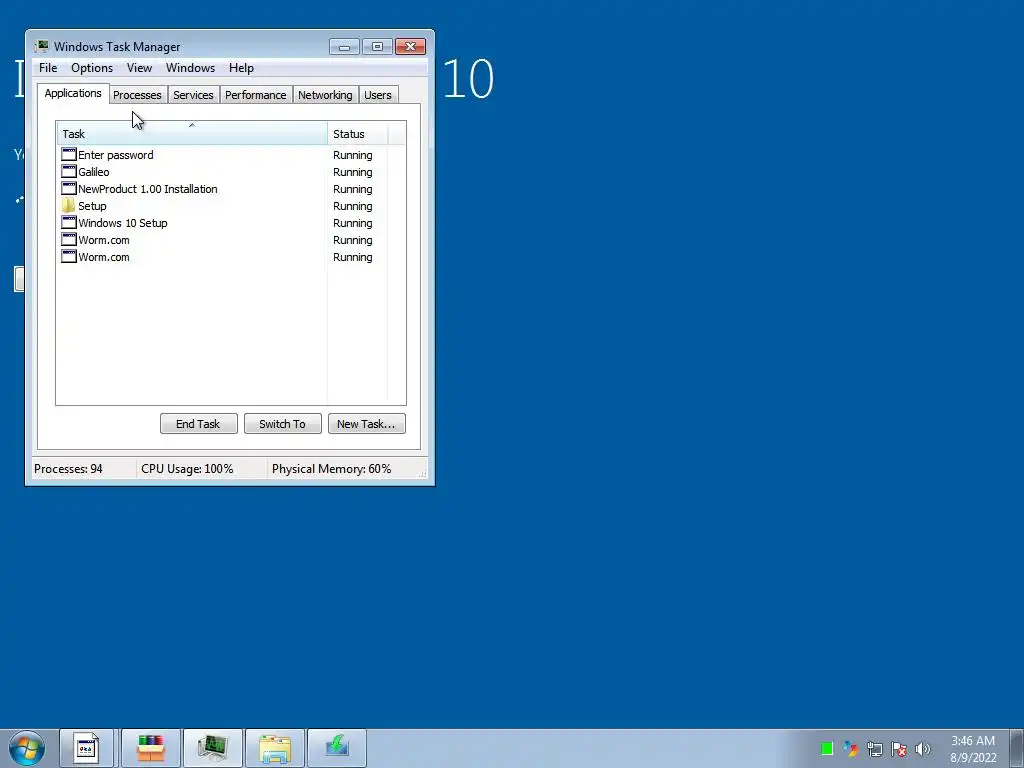Image resolution: width=1024 pixels, height=768 pixels.
Task: Click the volume speaker tray icon
Action: tap(922, 748)
